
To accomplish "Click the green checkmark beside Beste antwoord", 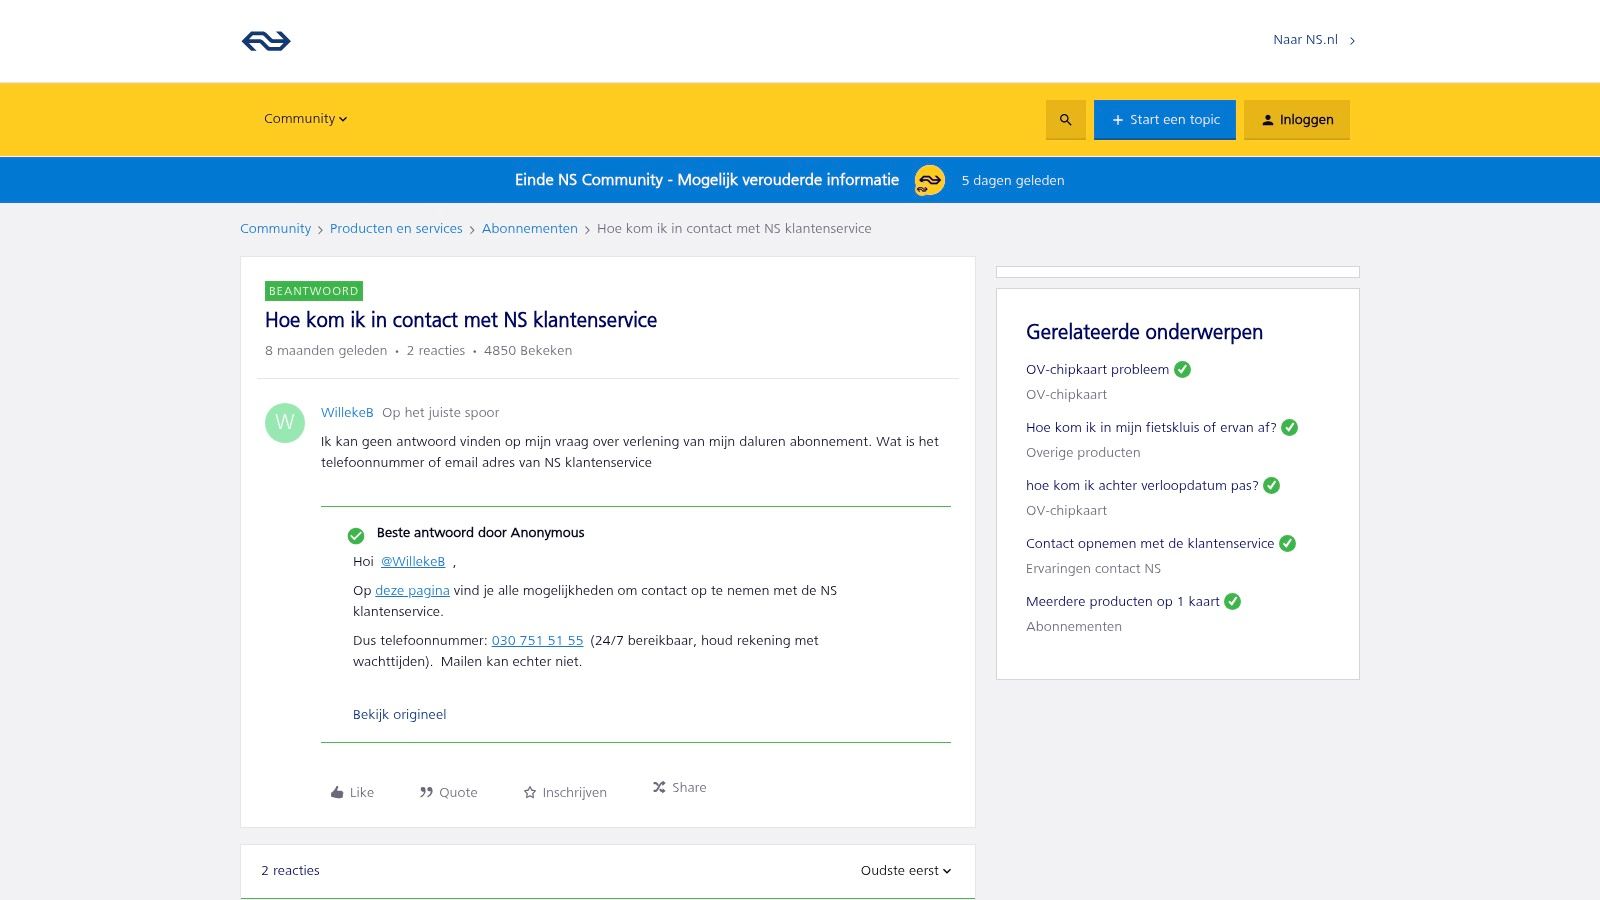I will pos(356,535).
